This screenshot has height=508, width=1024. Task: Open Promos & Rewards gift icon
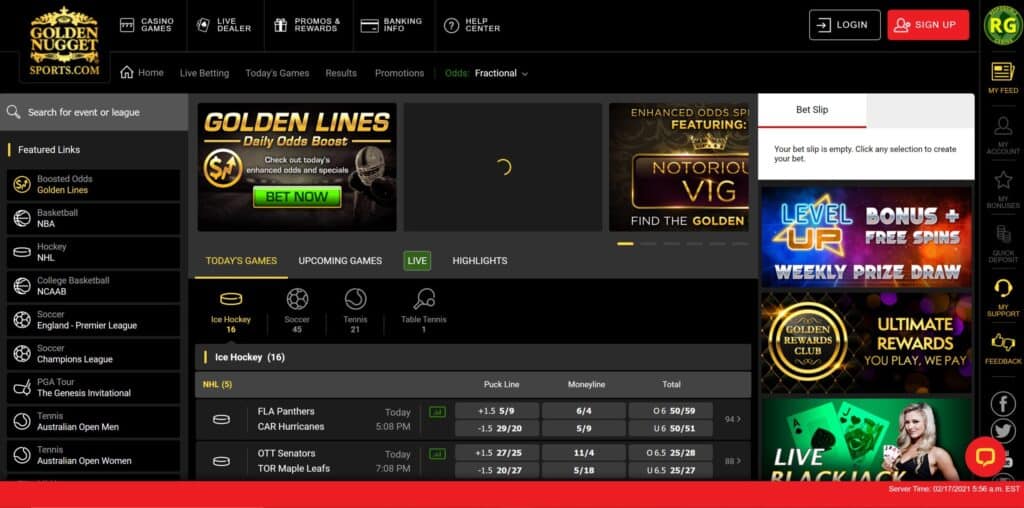tap(281, 25)
